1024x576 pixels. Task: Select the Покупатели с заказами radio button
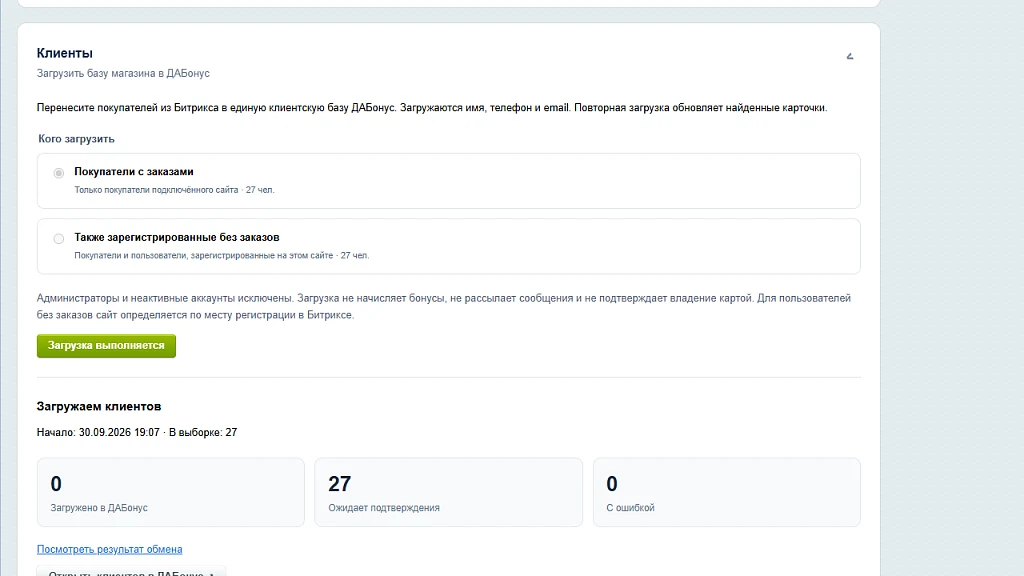tap(59, 173)
